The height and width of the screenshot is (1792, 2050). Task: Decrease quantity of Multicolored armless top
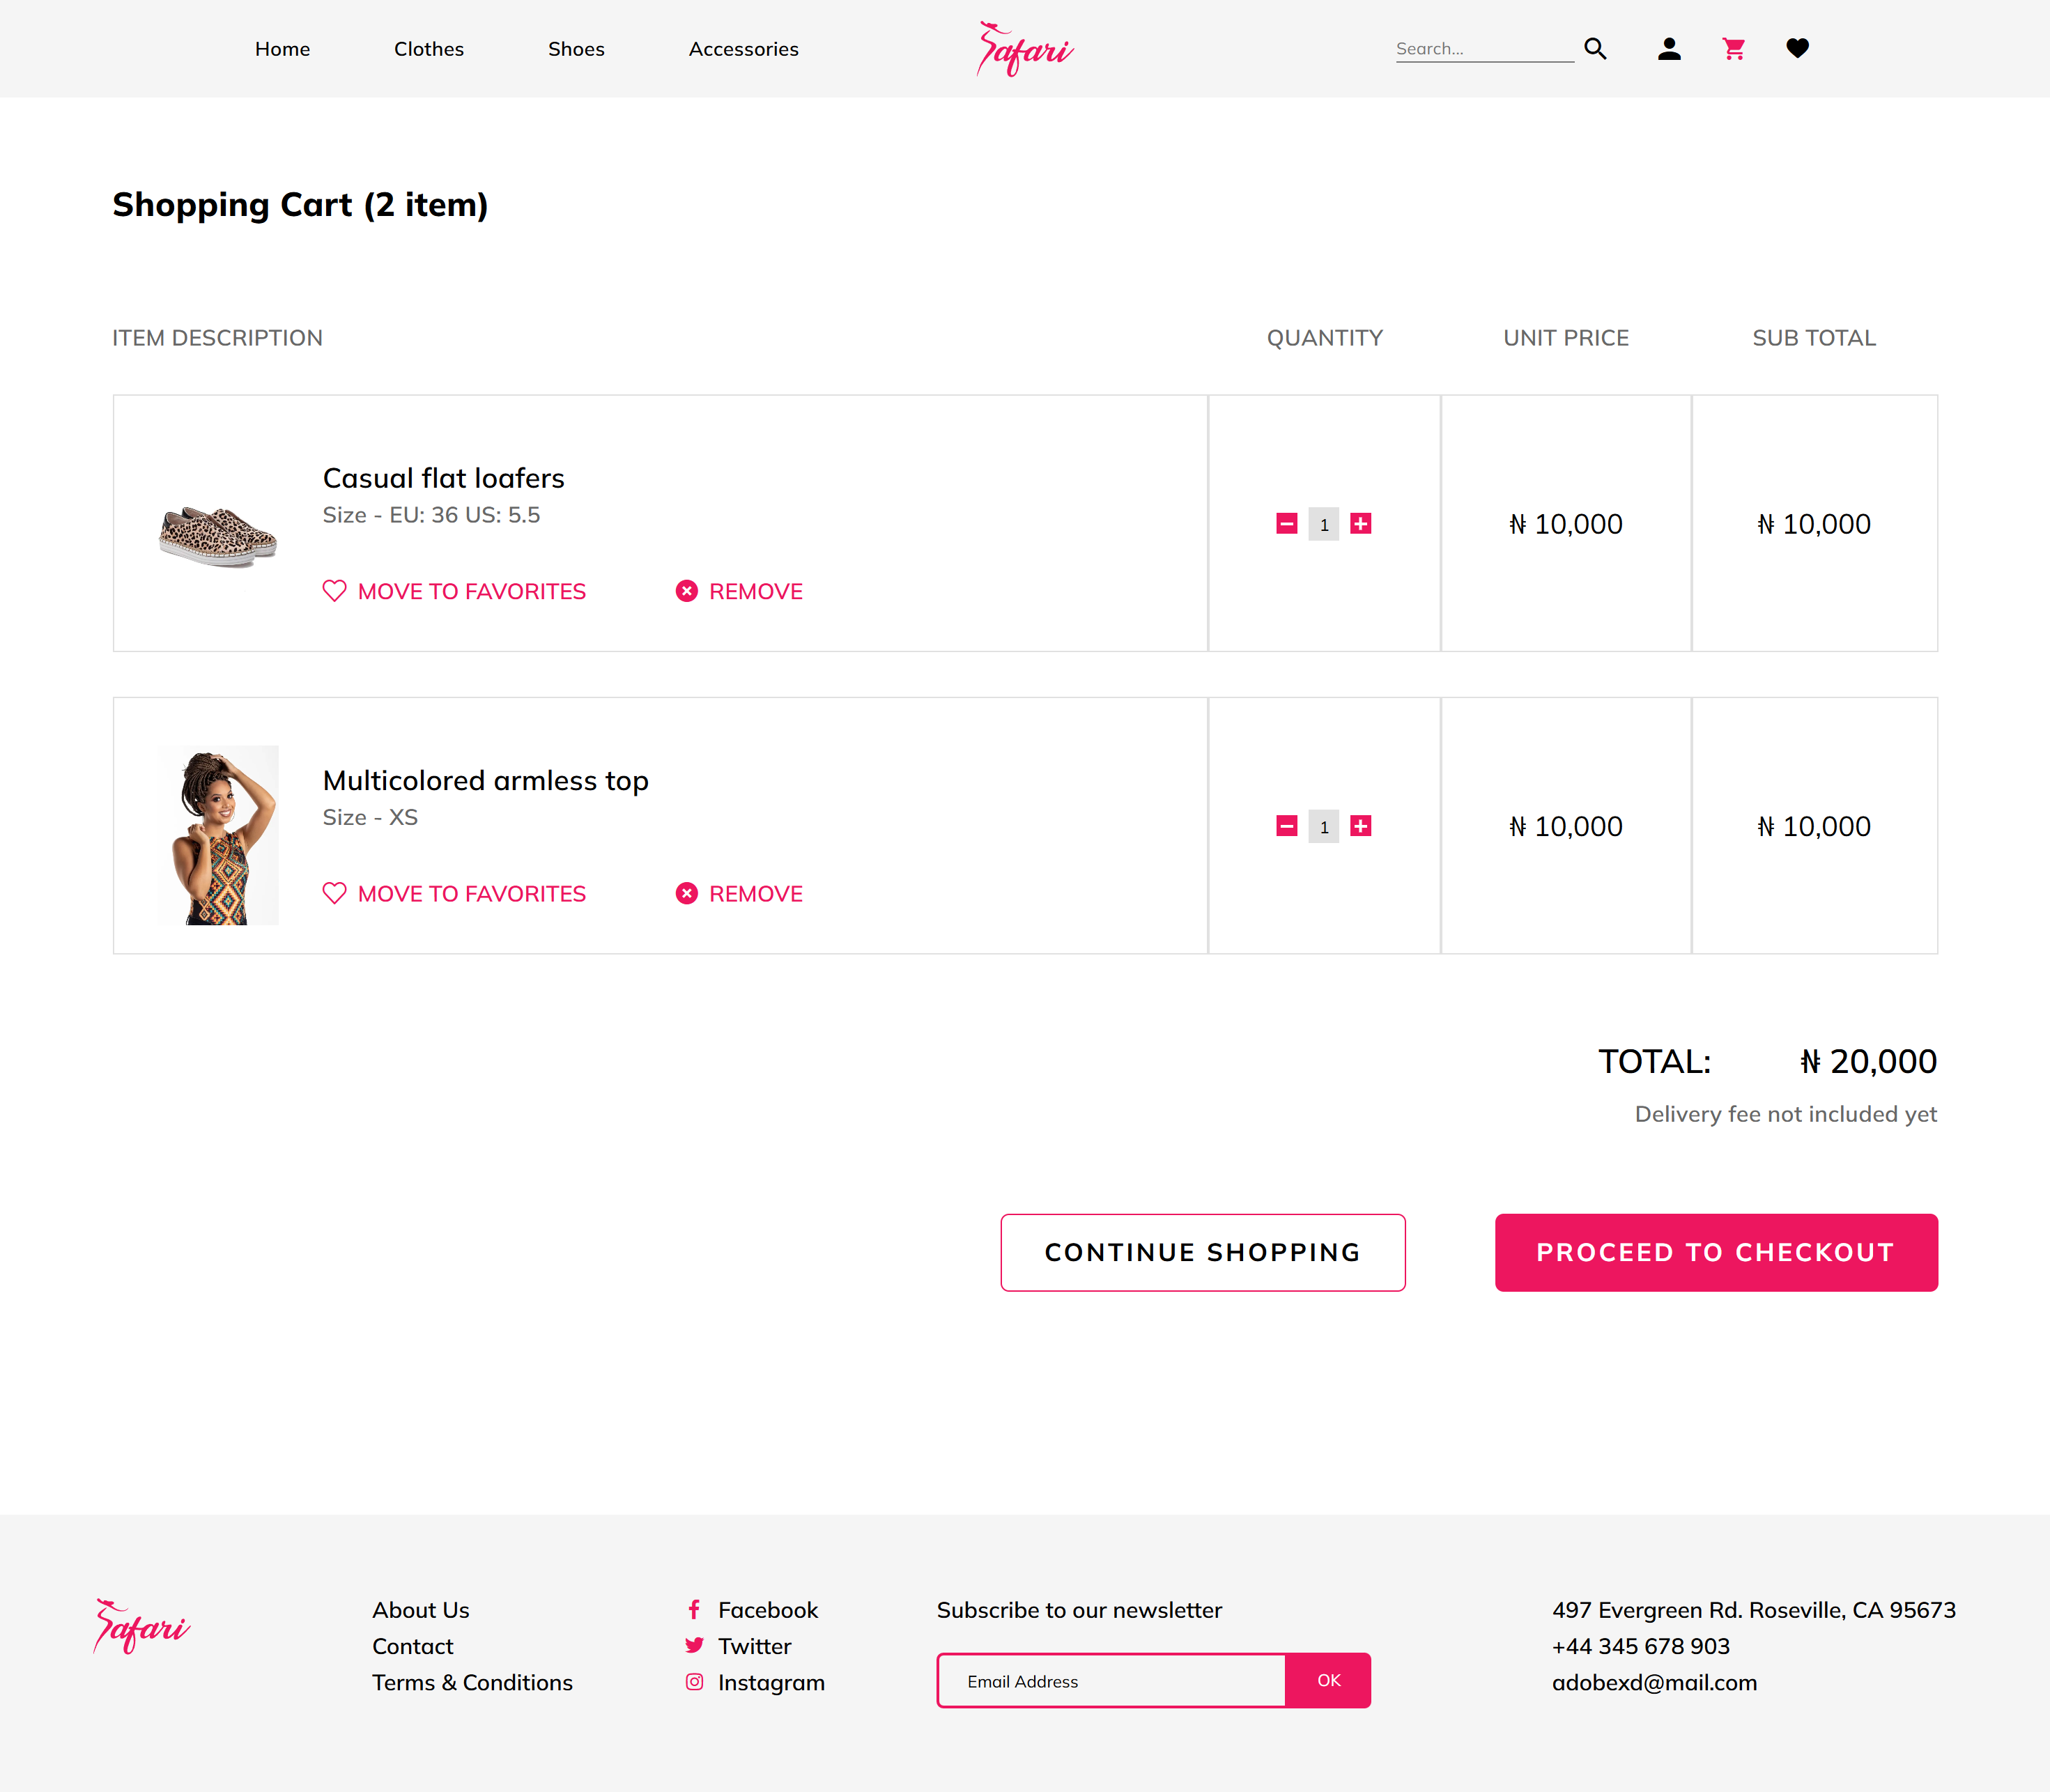[1287, 826]
